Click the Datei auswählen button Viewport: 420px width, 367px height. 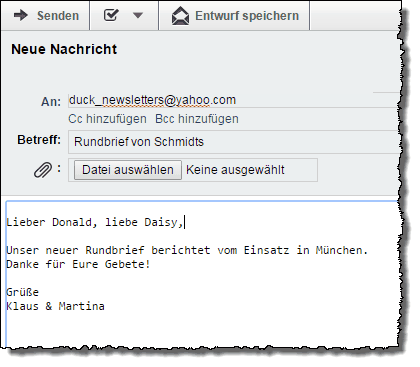click(128, 170)
